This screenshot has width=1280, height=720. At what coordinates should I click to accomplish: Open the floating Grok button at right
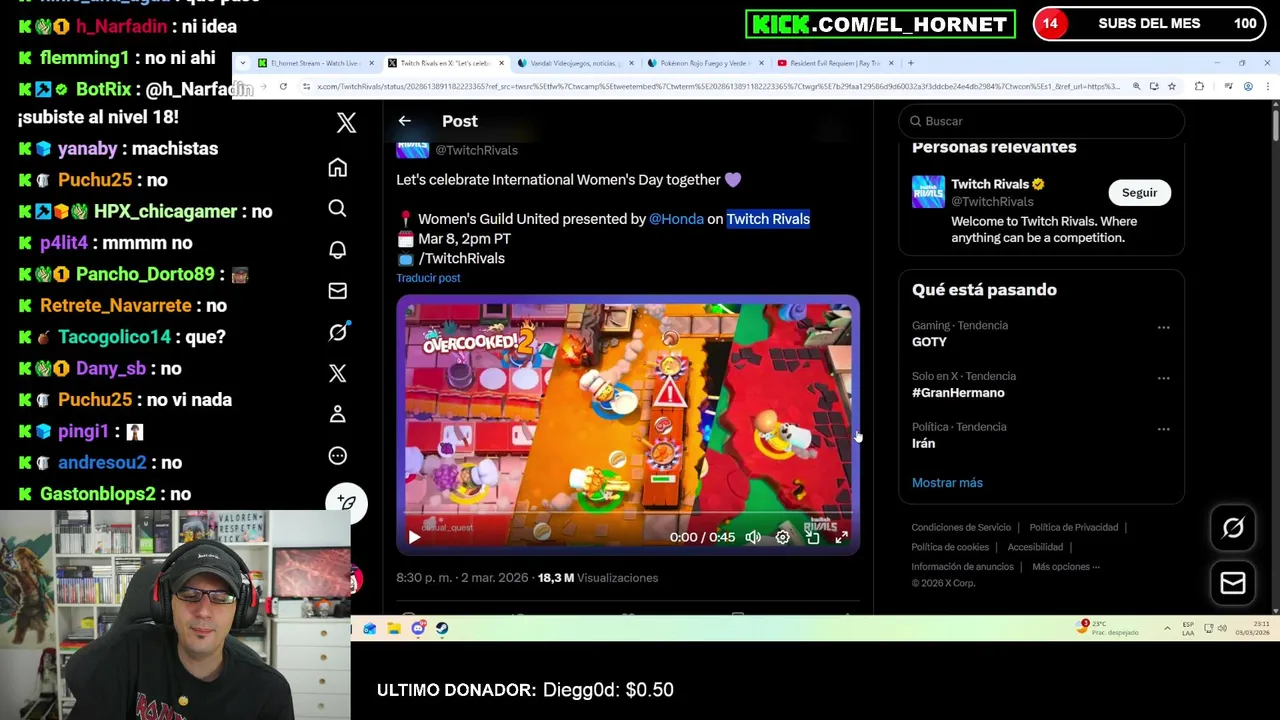tap(1233, 528)
